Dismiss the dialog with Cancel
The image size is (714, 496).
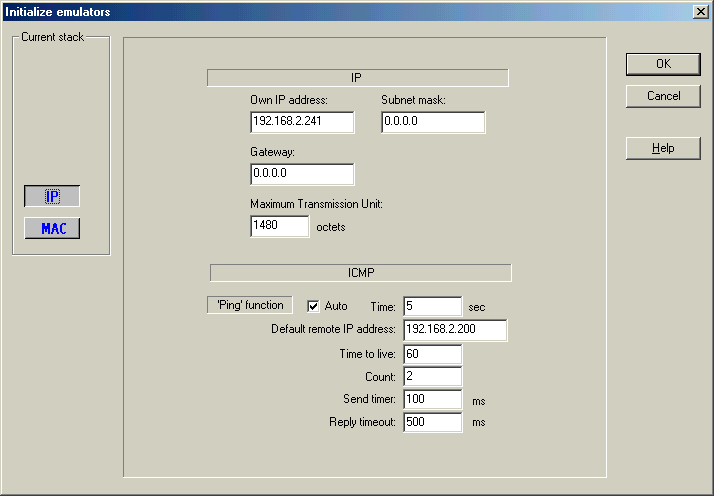pyautogui.click(x=663, y=96)
